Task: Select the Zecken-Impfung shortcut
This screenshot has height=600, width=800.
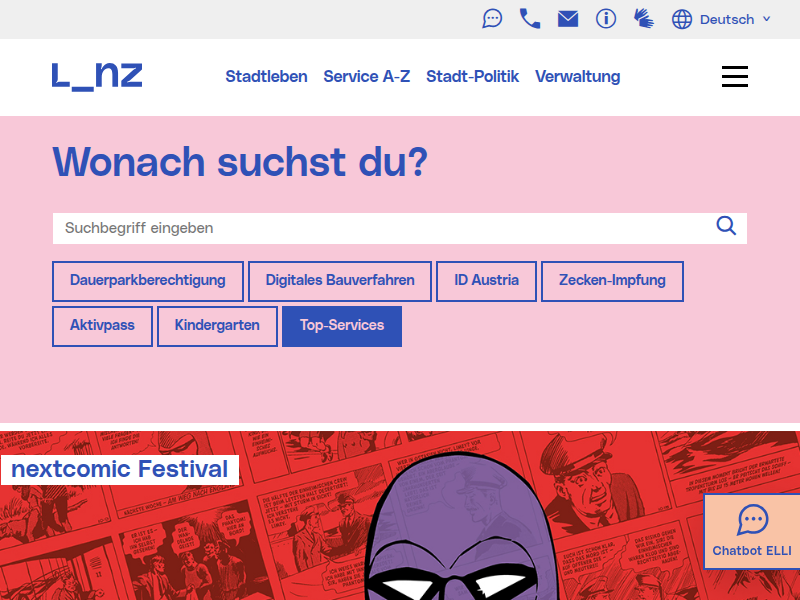Action: click(x=612, y=281)
